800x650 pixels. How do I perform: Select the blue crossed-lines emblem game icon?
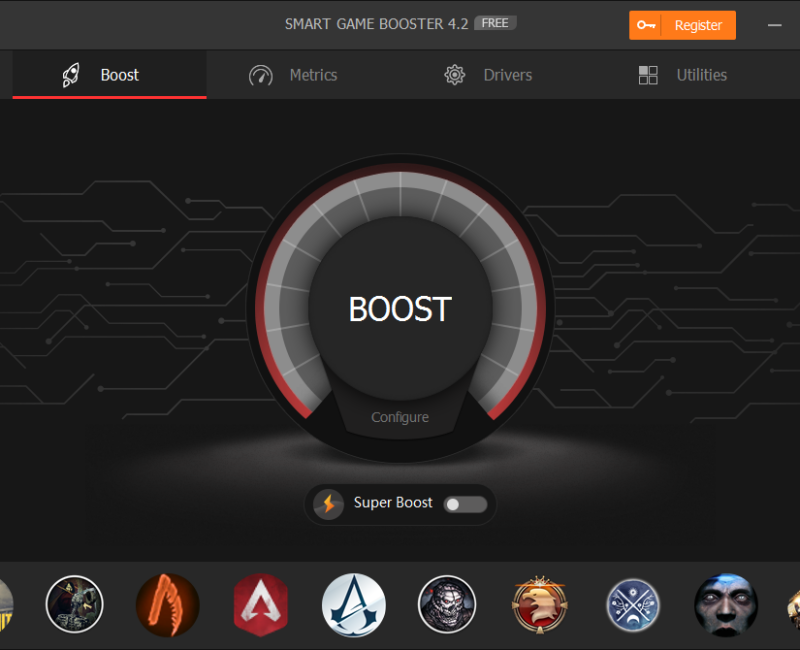point(633,605)
